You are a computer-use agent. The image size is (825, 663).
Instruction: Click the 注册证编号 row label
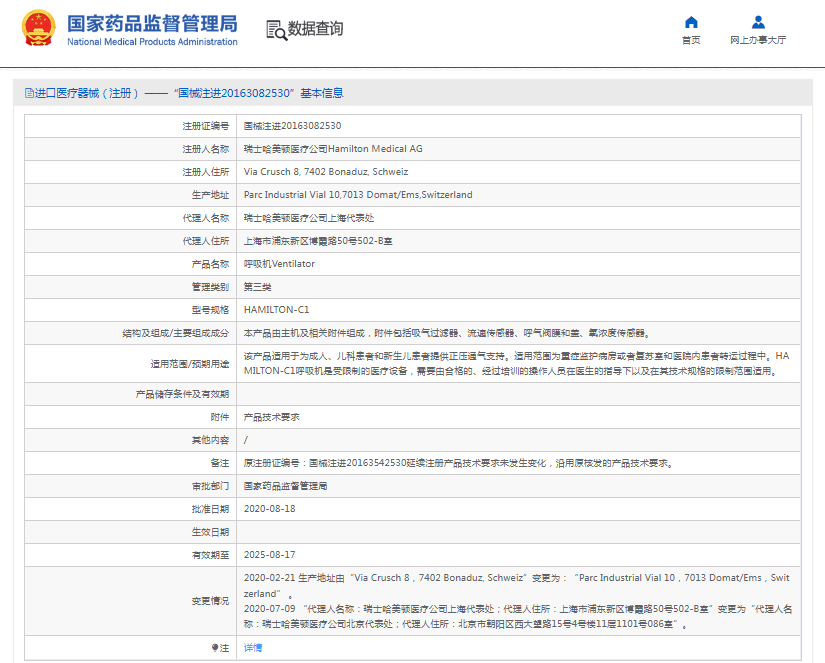206,126
